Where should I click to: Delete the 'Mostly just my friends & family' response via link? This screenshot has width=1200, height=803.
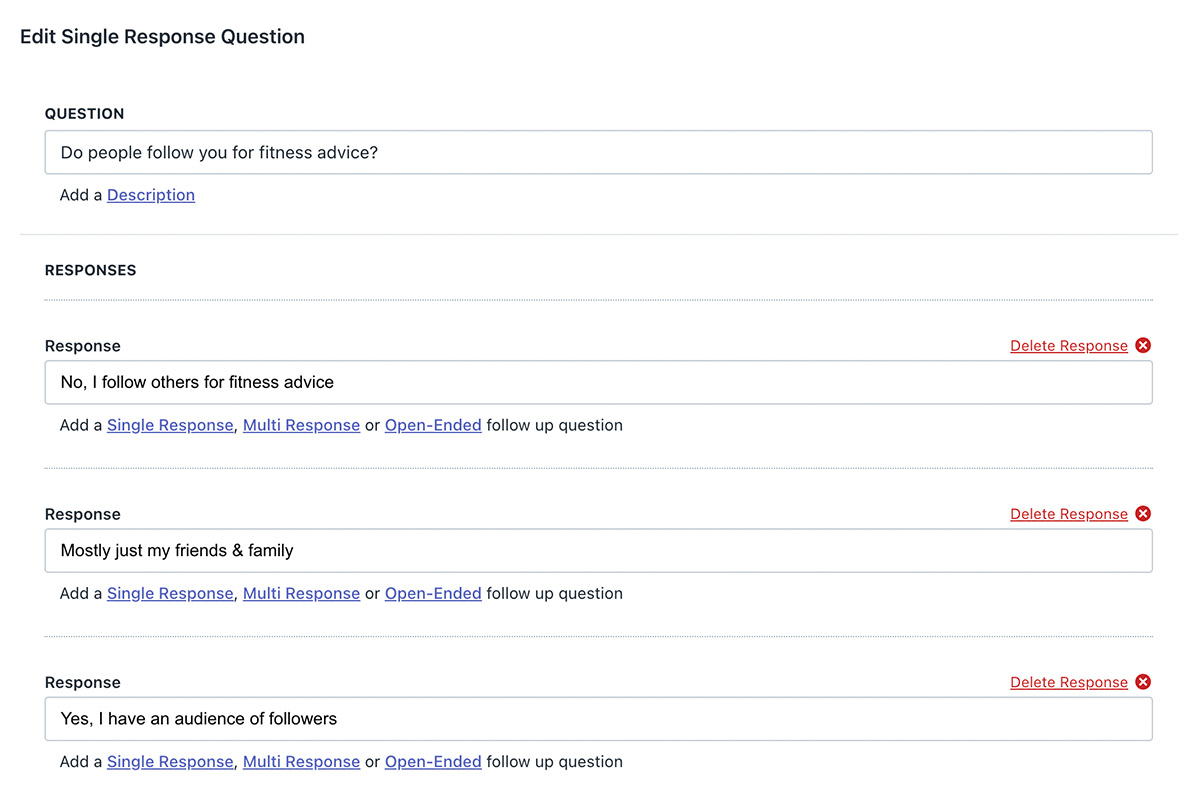click(x=1068, y=514)
